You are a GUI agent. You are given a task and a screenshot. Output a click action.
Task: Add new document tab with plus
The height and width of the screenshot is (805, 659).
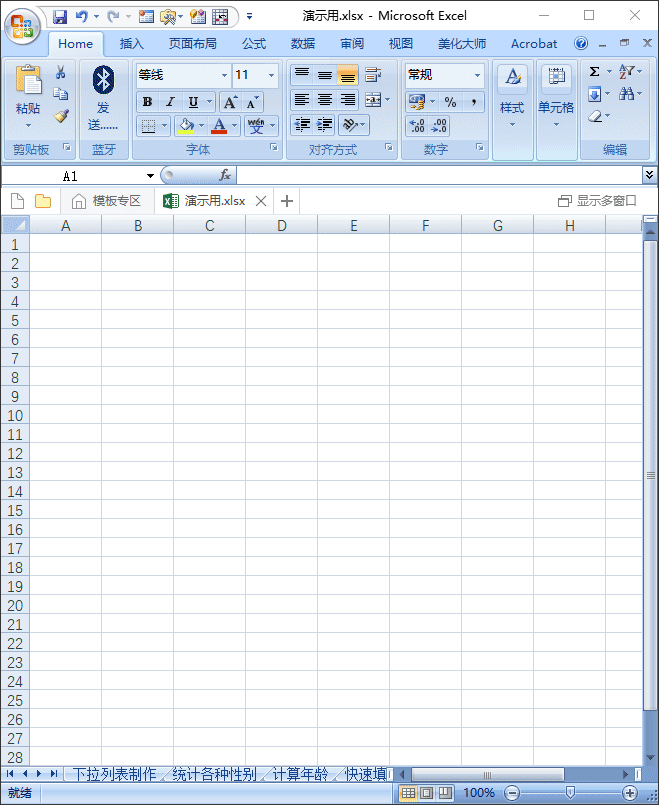(287, 201)
